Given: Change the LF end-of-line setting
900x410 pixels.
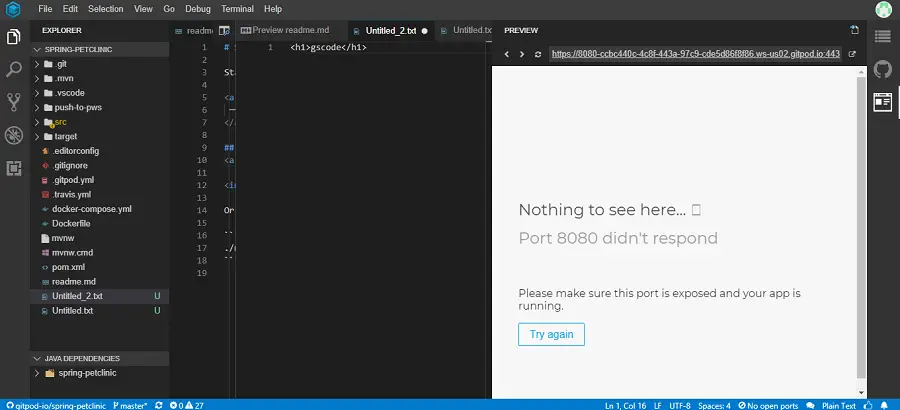Looking at the screenshot, I should (658, 405).
